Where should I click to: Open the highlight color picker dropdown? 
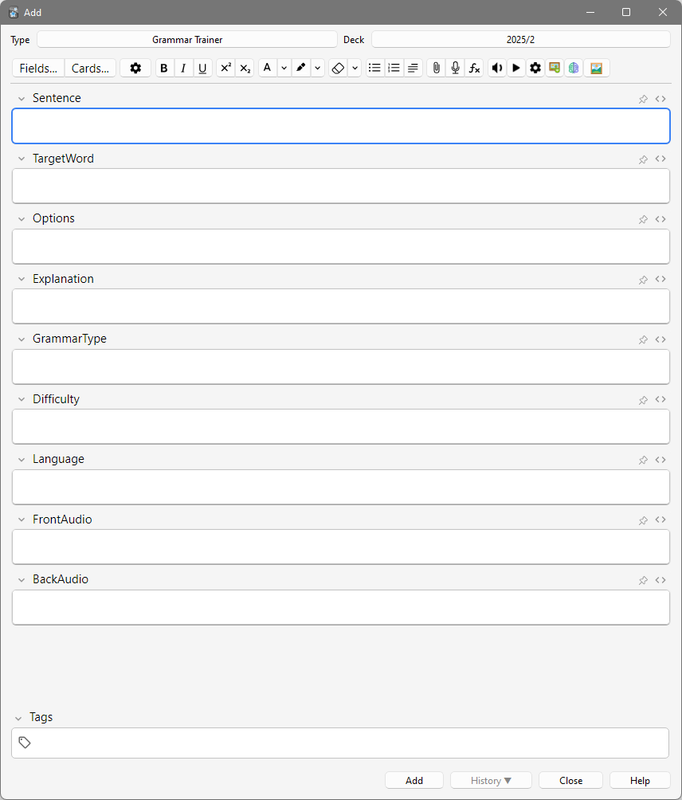[x=317, y=68]
